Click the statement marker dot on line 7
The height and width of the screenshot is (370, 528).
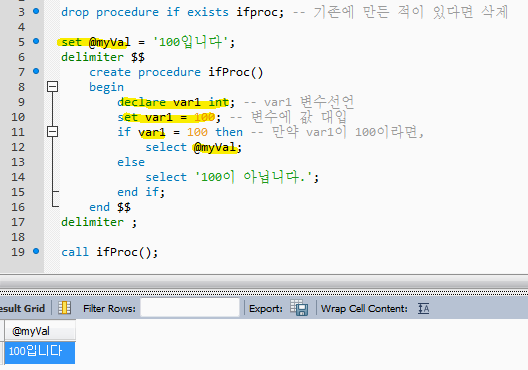[36, 71]
